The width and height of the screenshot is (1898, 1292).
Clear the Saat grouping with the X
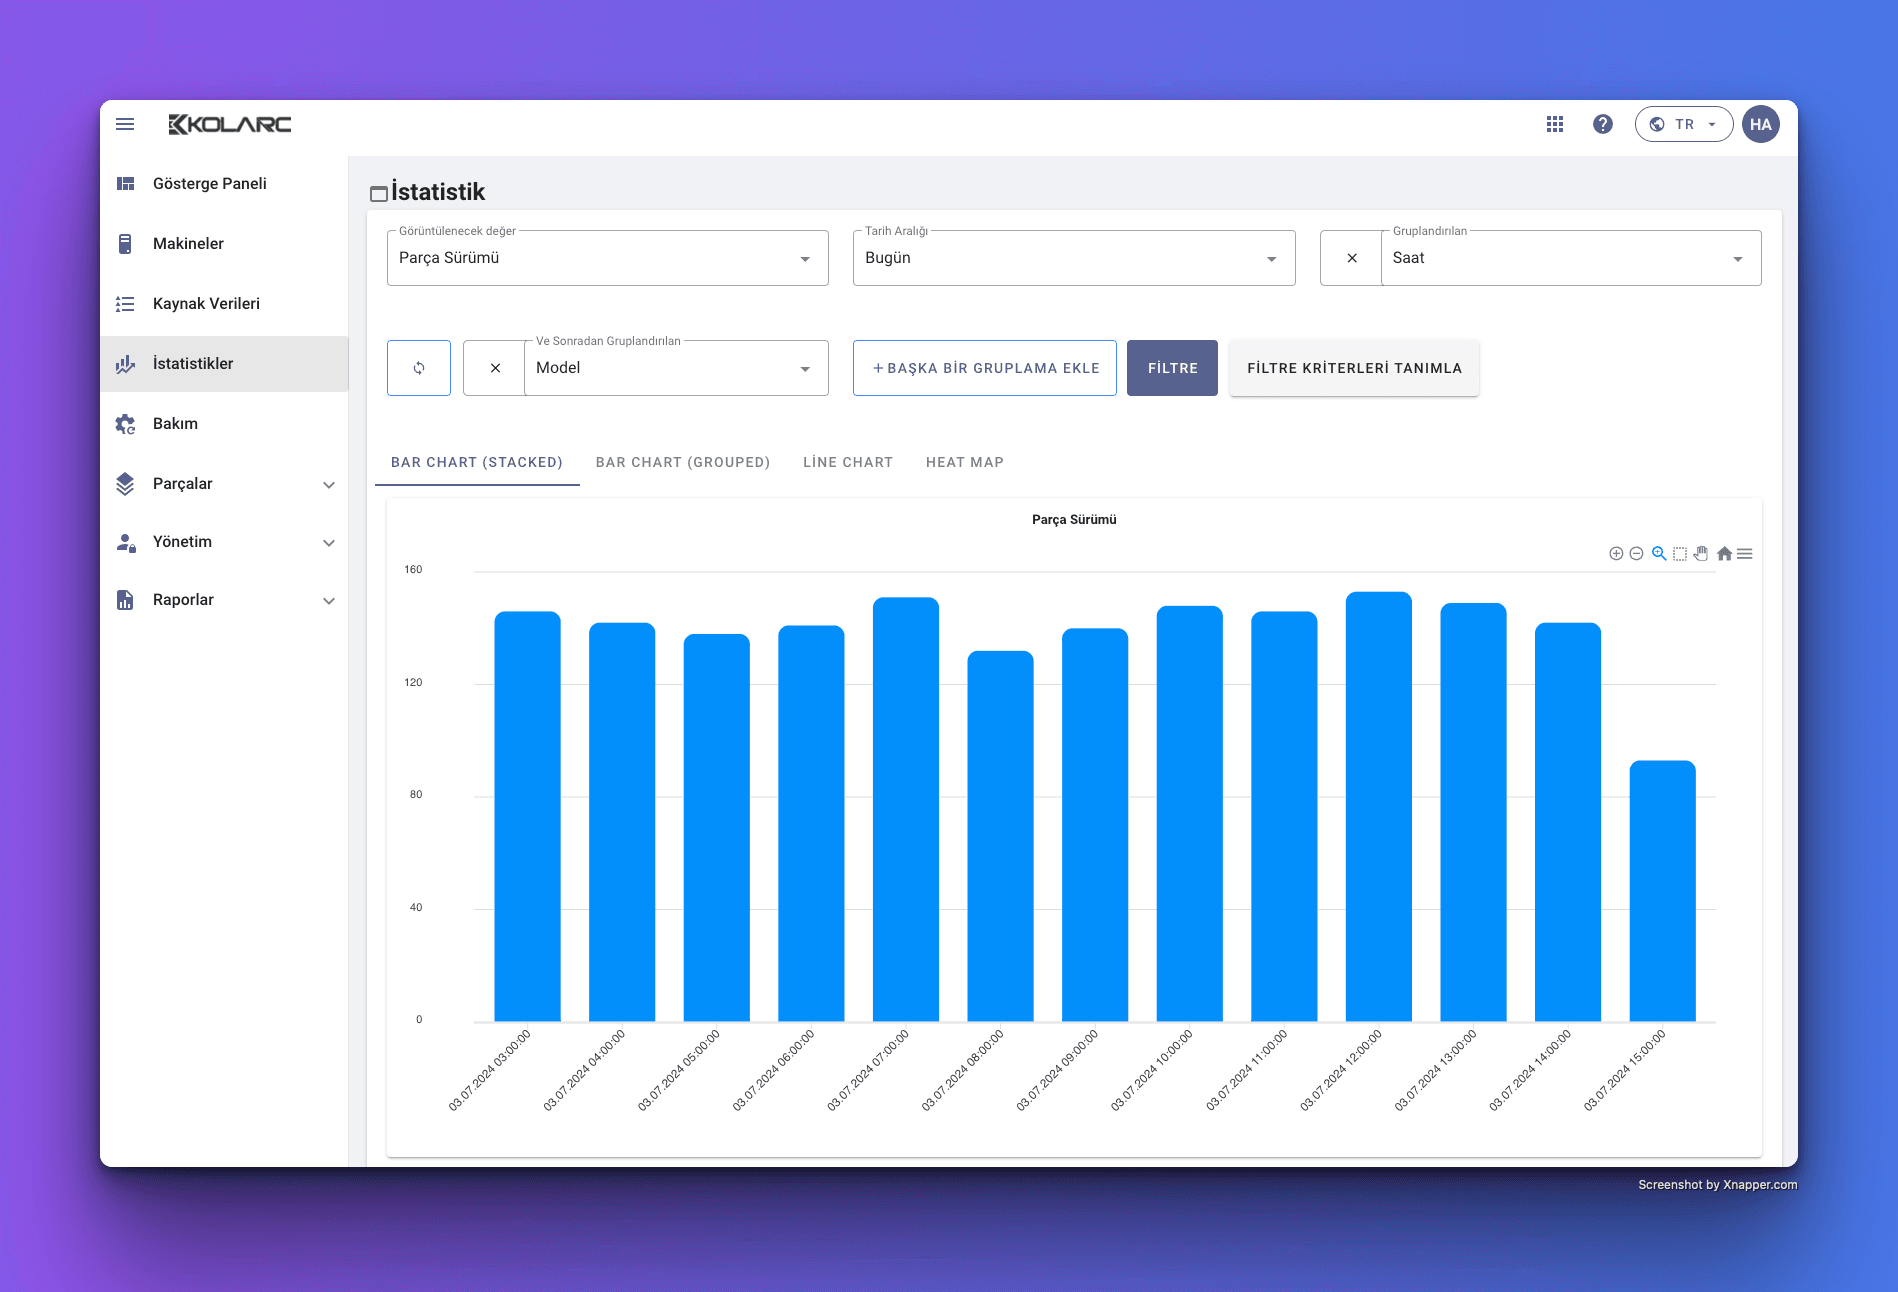coord(1352,258)
